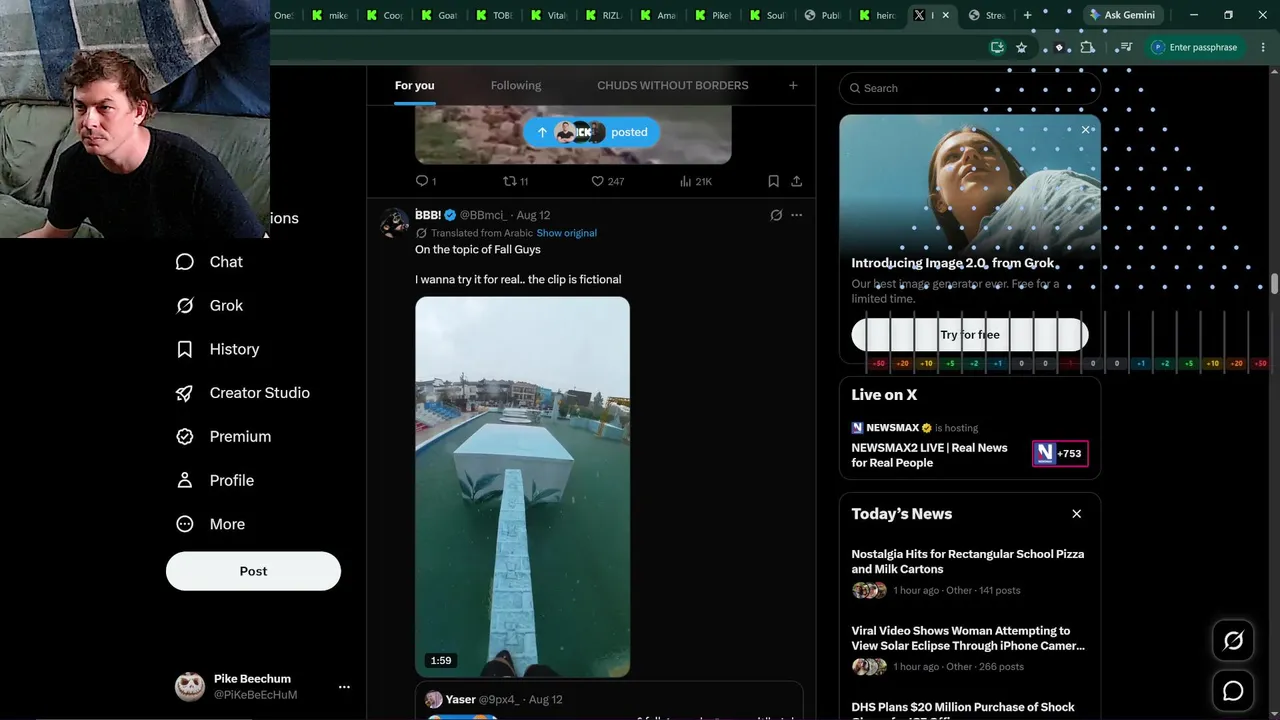Switch to the RIZL browser tab
This screenshot has width=1280, height=720.
pos(603,15)
